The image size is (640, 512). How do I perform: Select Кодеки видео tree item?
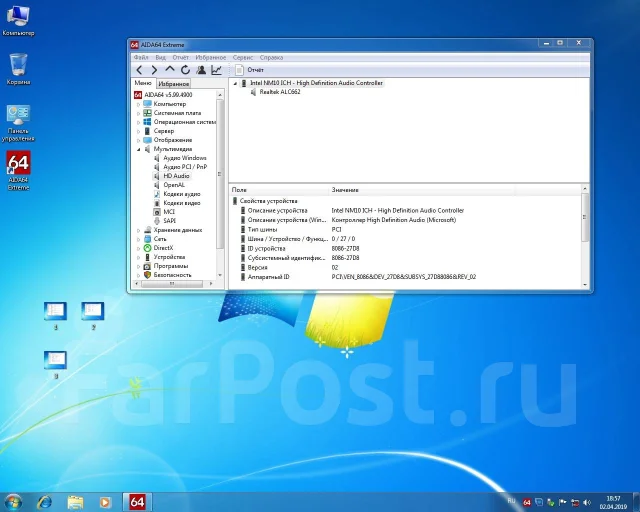177,203
